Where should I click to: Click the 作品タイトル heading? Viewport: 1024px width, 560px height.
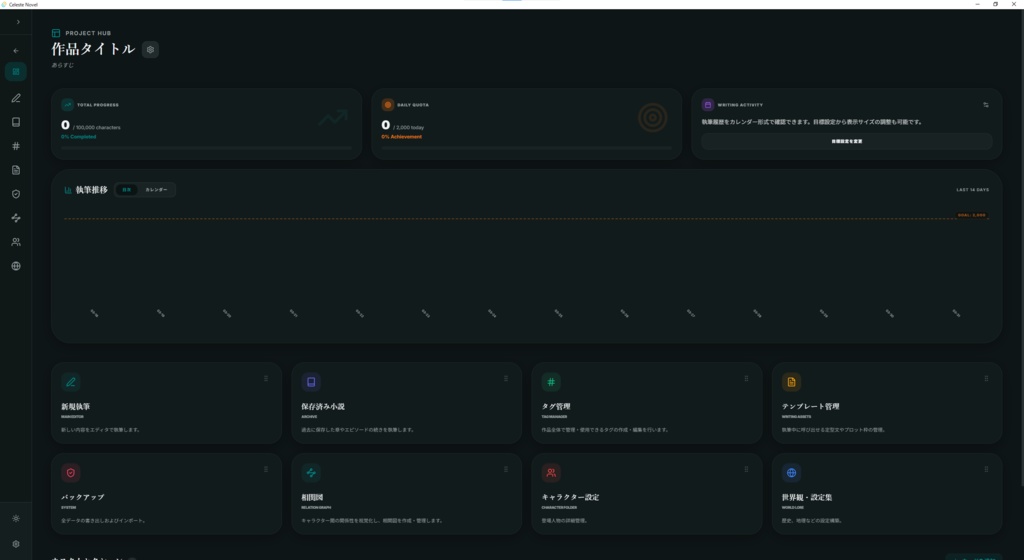pyautogui.click(x=93, y=49)
